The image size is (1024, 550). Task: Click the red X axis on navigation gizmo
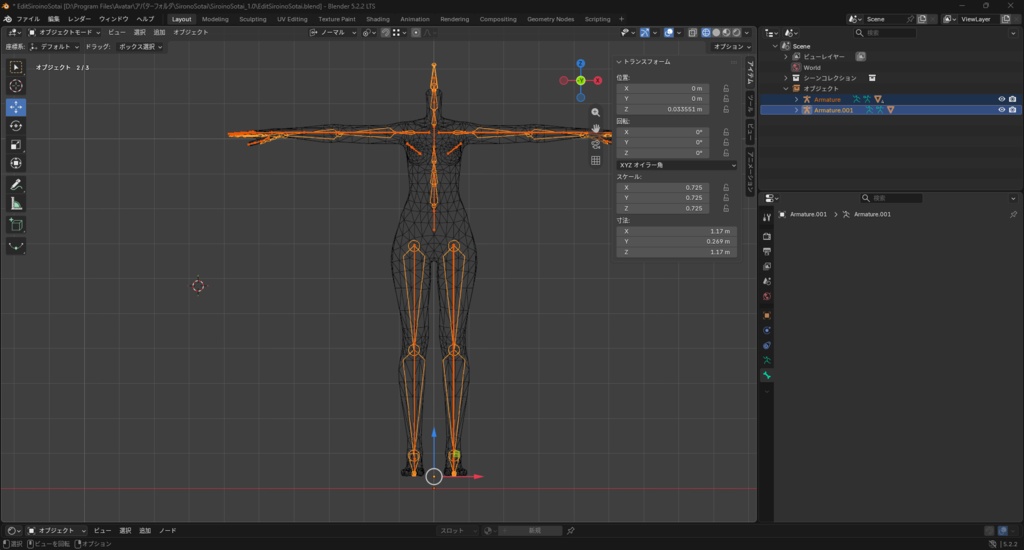coord(598,80)
